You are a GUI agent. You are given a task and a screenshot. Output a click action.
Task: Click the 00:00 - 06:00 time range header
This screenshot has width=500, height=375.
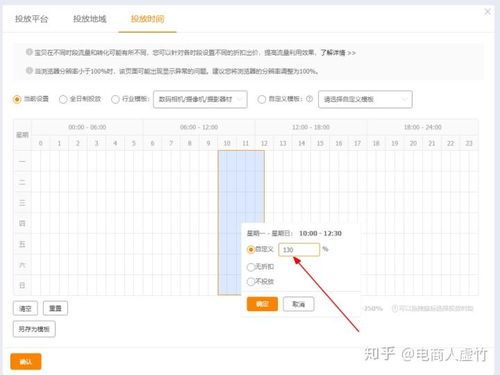tap(87, 127)
